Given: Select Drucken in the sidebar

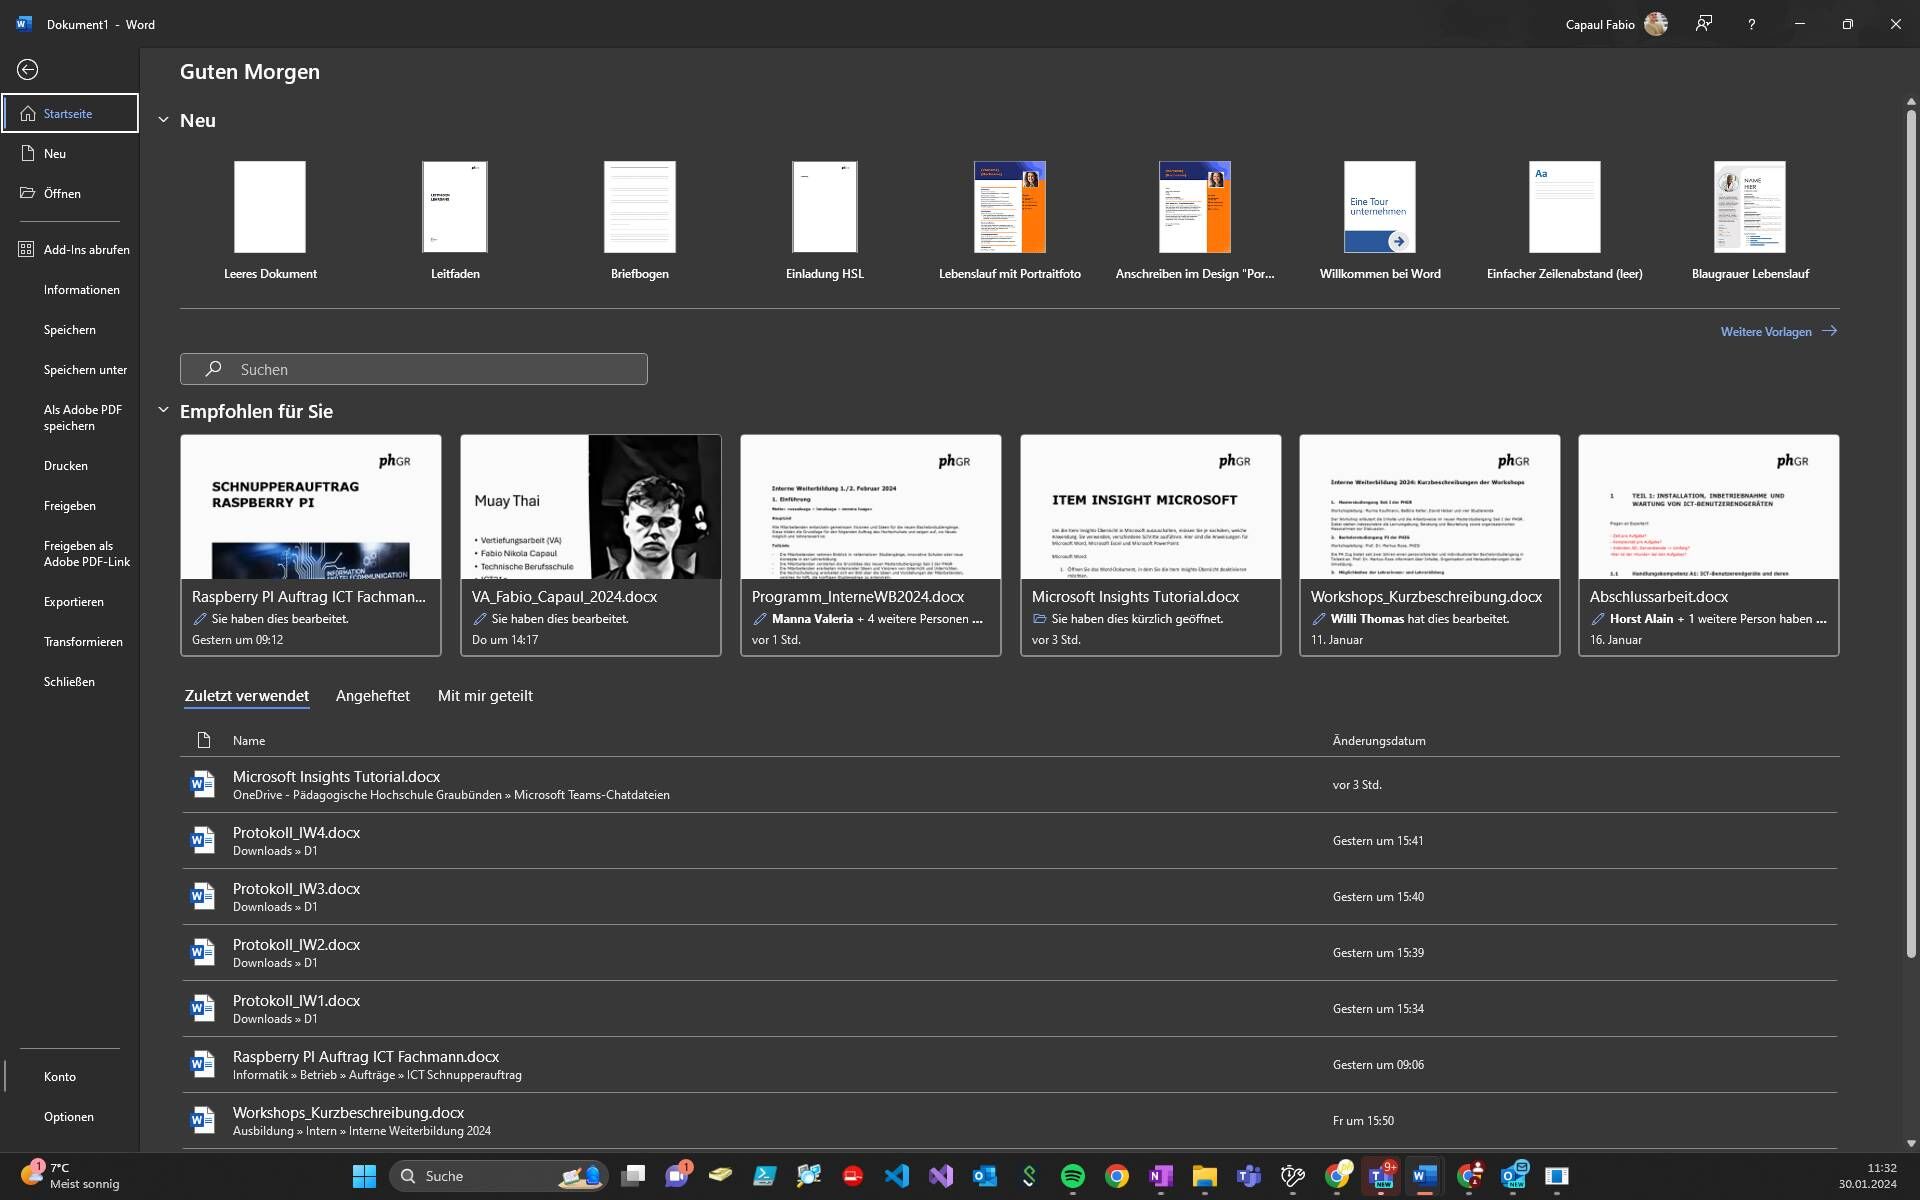Looking at the screenshot, I should [66, 466].
